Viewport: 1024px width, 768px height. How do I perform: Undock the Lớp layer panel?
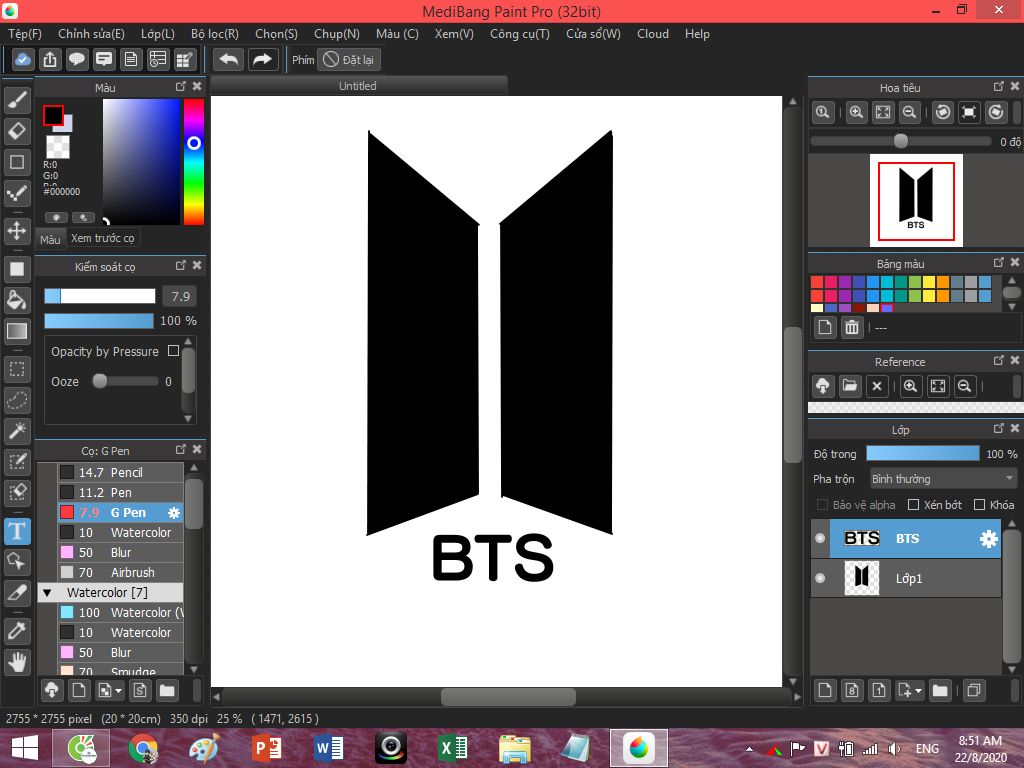[999, 428]
